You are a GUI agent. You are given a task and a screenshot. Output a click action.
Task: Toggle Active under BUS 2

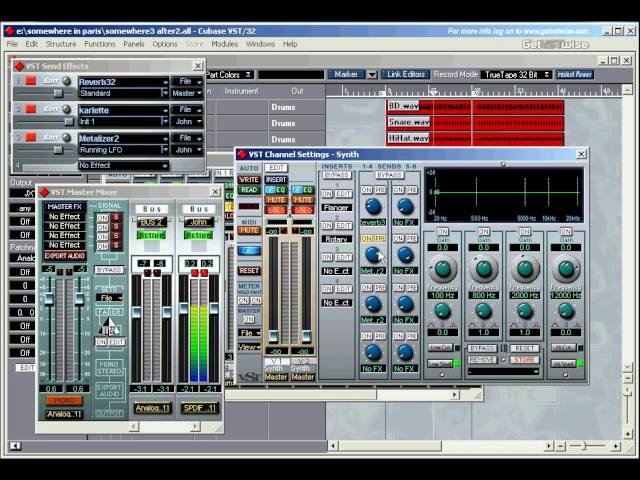point(151,235)
